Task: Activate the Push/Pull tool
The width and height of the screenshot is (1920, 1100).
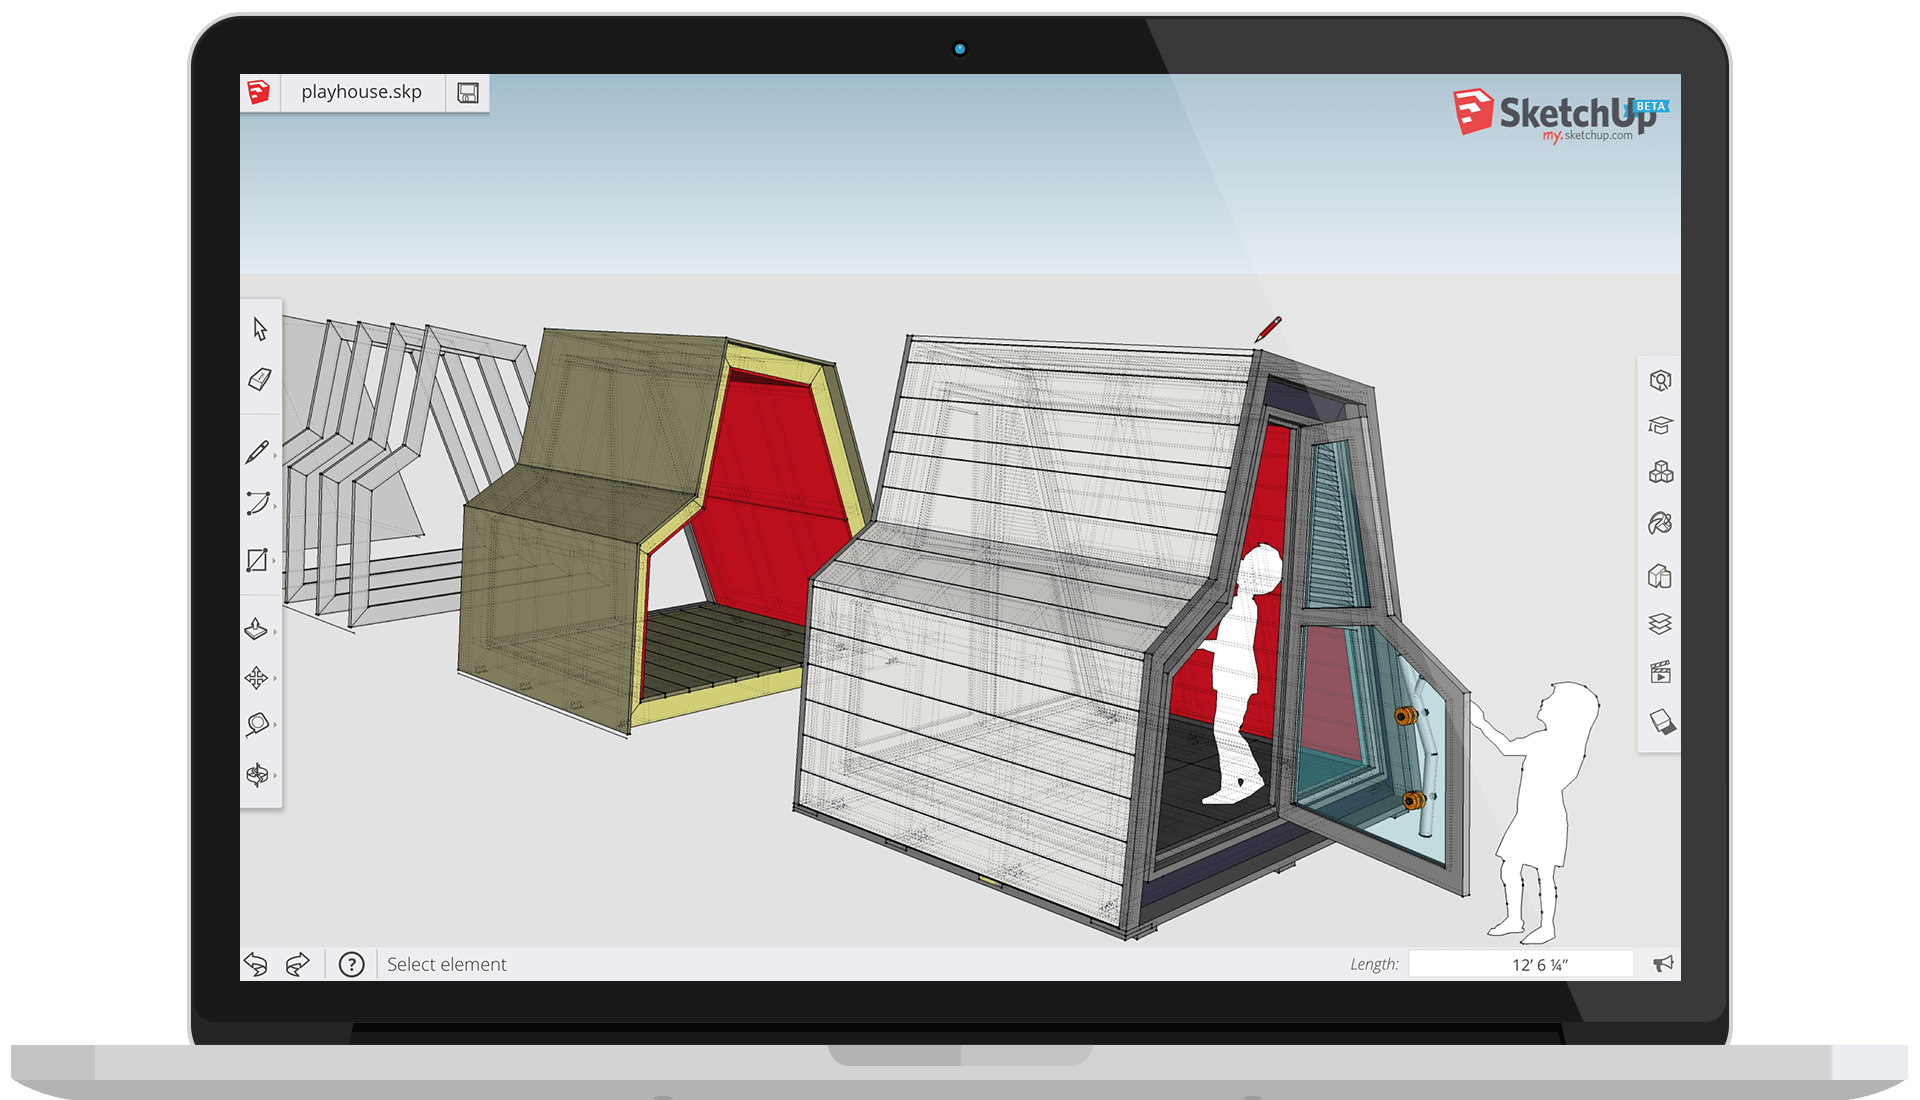Action: [x=256, y=628]
